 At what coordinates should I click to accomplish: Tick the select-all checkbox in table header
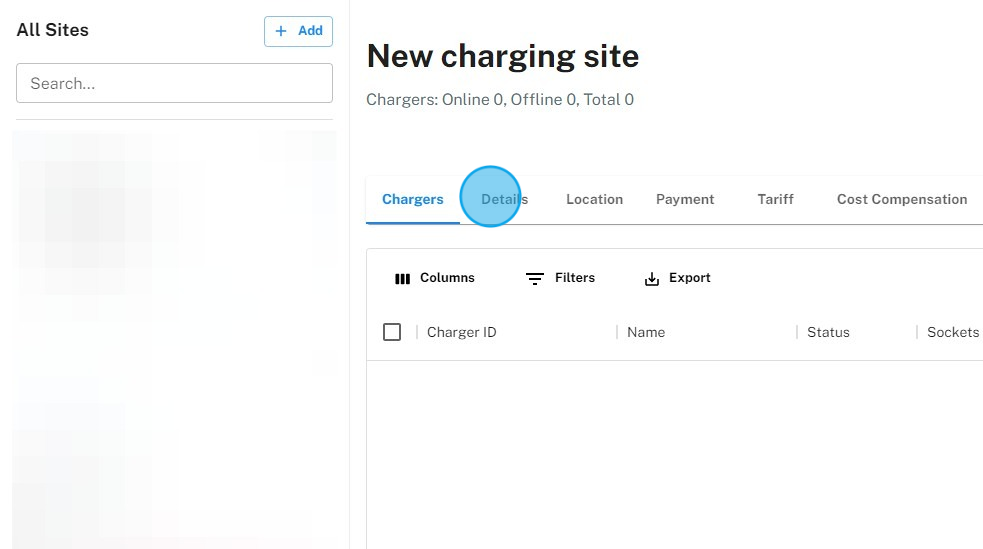click(392, 332)
